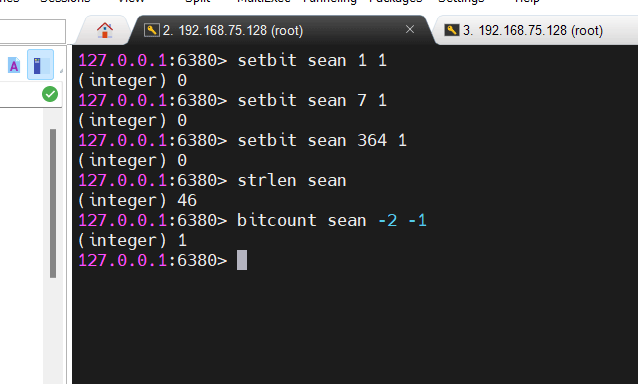Click the terminal cursor at the last prompt
This screenshot has height=384, width=638.
(x=242, y=260)
